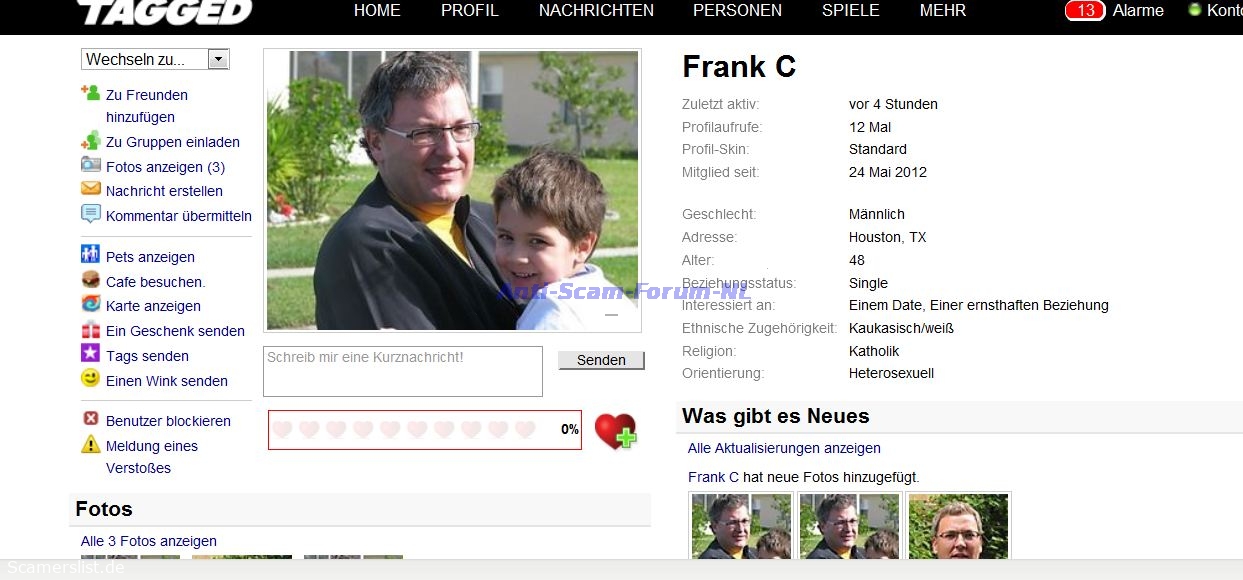Click the Kurznachricht text field

tap(403, 371)
